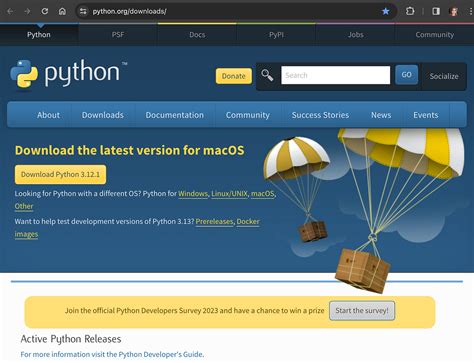Open the Downloads navigation menu
The image size is (474, 363).
103,115
